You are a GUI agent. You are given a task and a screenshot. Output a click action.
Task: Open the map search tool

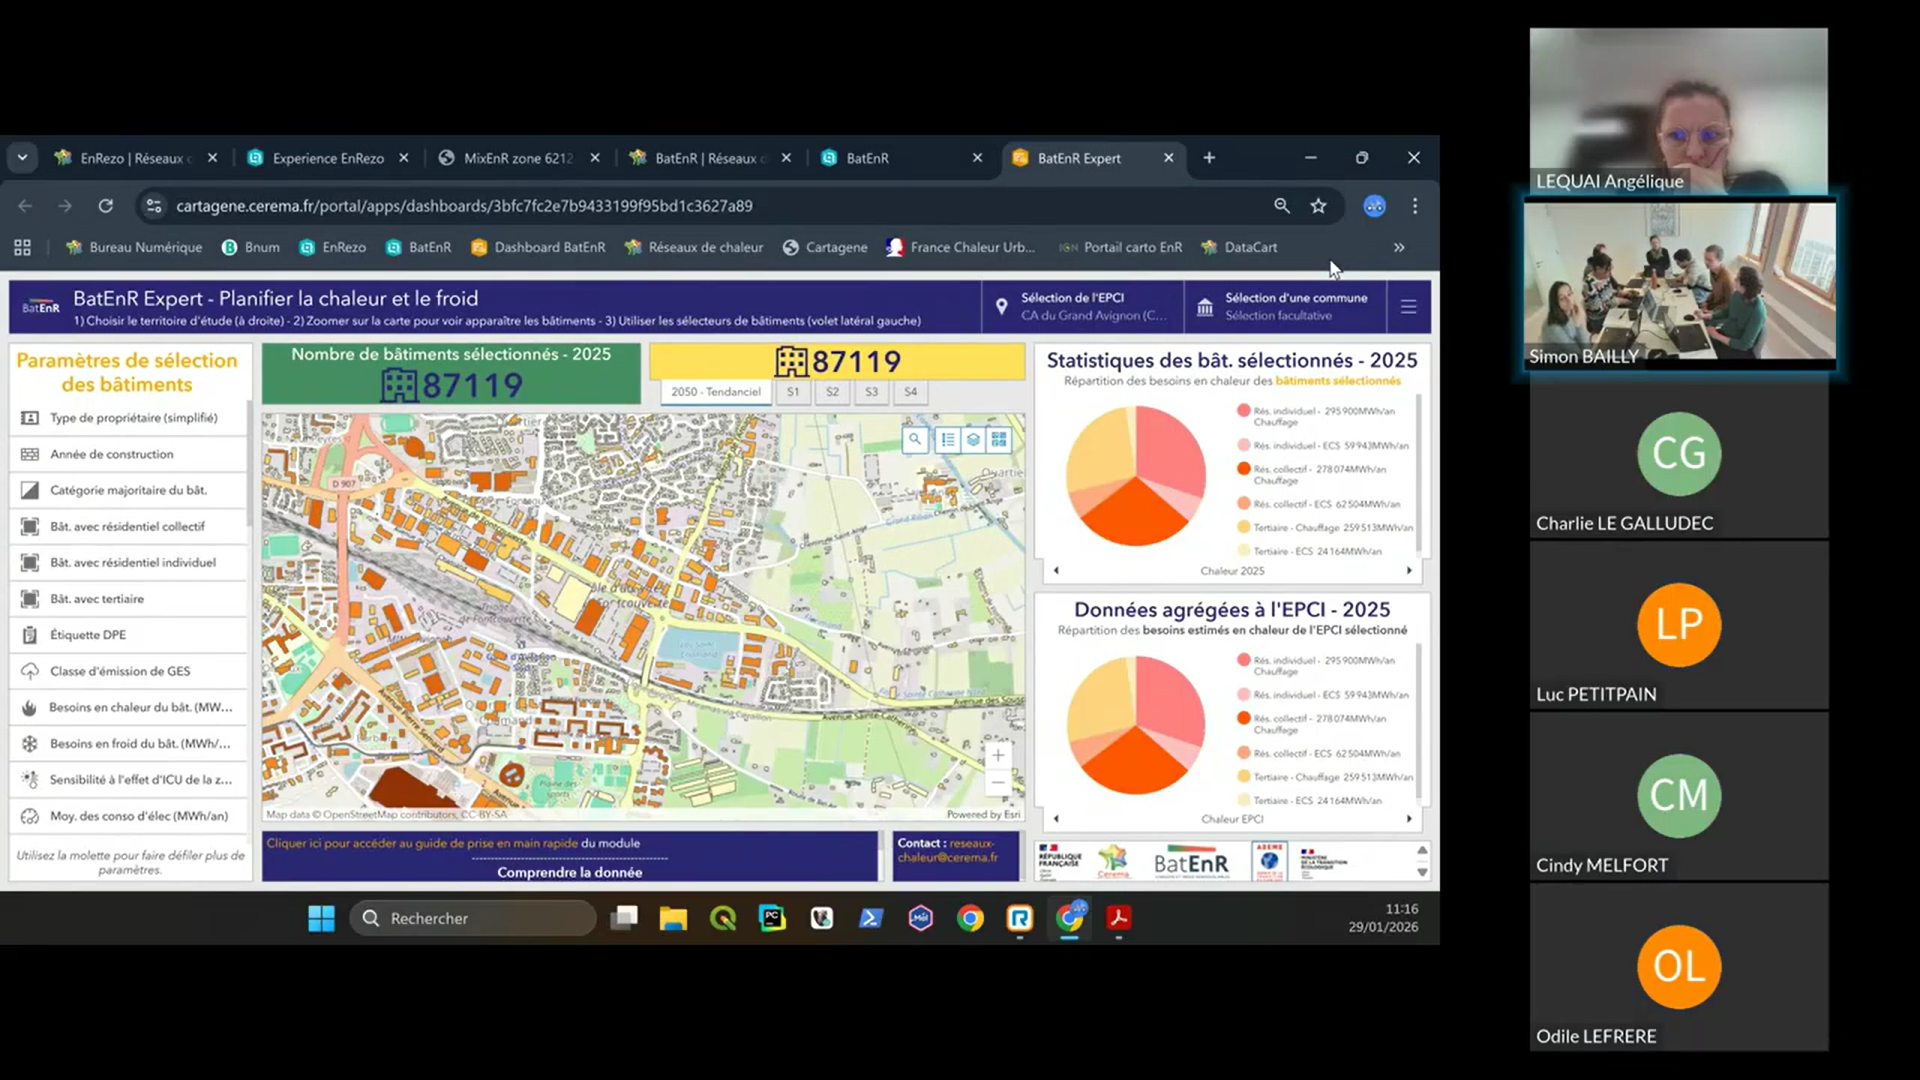915,440
